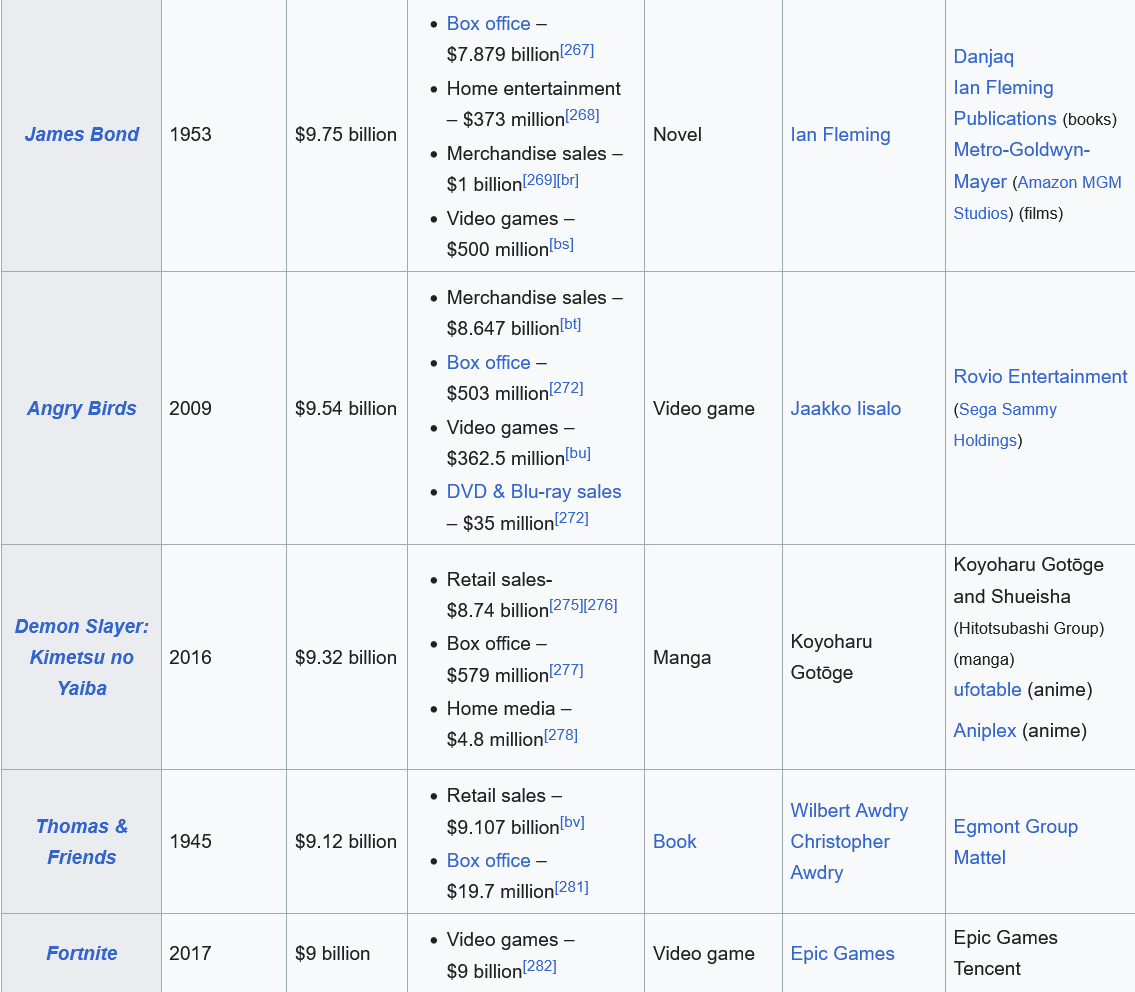This screenshot has height=992, width=1135.
Task: Open the Danjaq owner link
Action: [984, 56]
